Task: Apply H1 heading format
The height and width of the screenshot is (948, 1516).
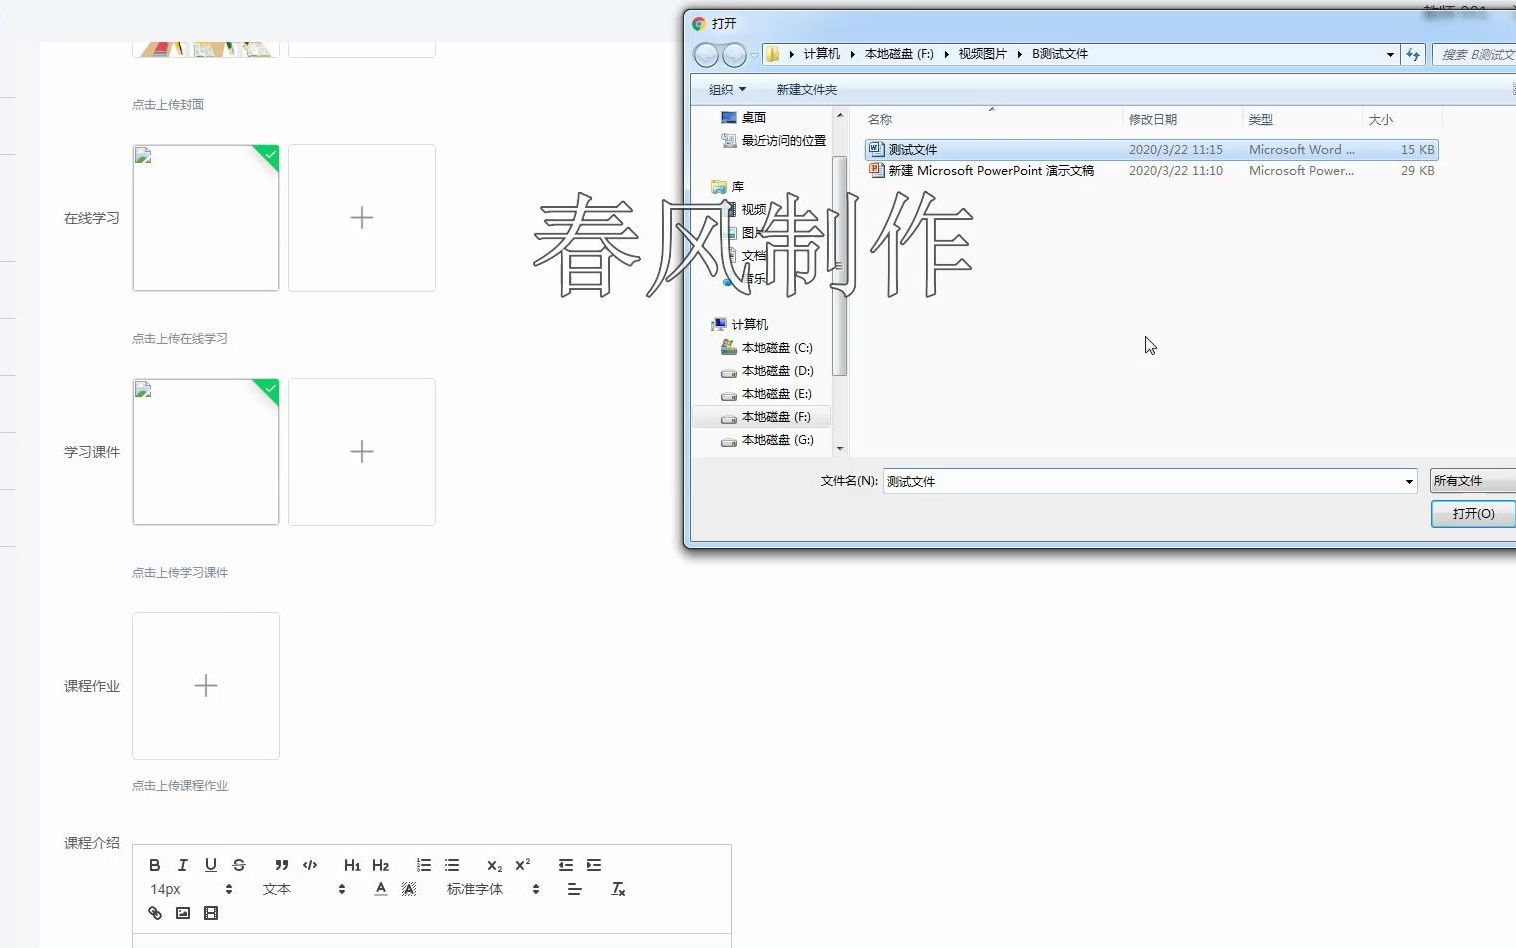Action: 351,864
